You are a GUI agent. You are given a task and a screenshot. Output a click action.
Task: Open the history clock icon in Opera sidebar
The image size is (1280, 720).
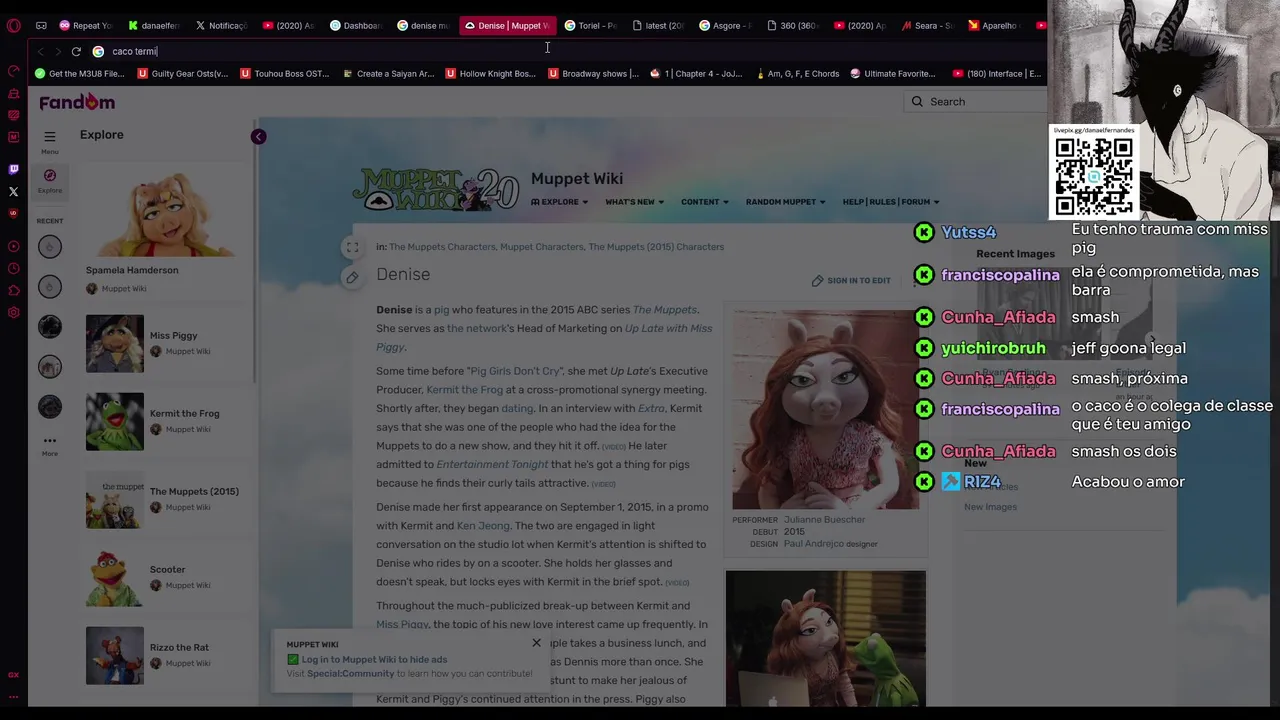[13, 268]
